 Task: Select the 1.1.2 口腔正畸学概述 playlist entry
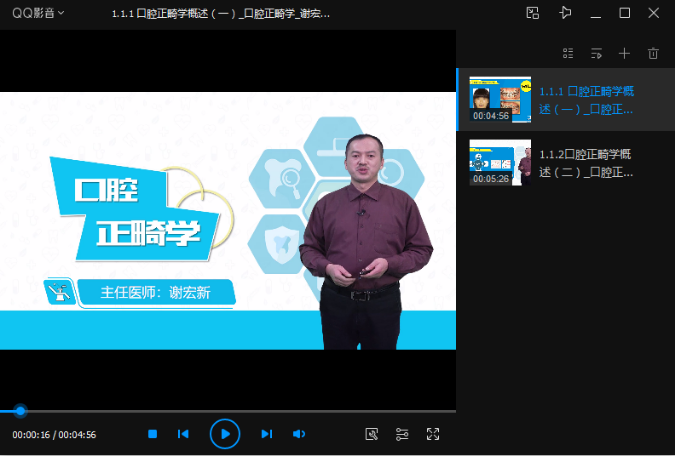coord(585,163)
